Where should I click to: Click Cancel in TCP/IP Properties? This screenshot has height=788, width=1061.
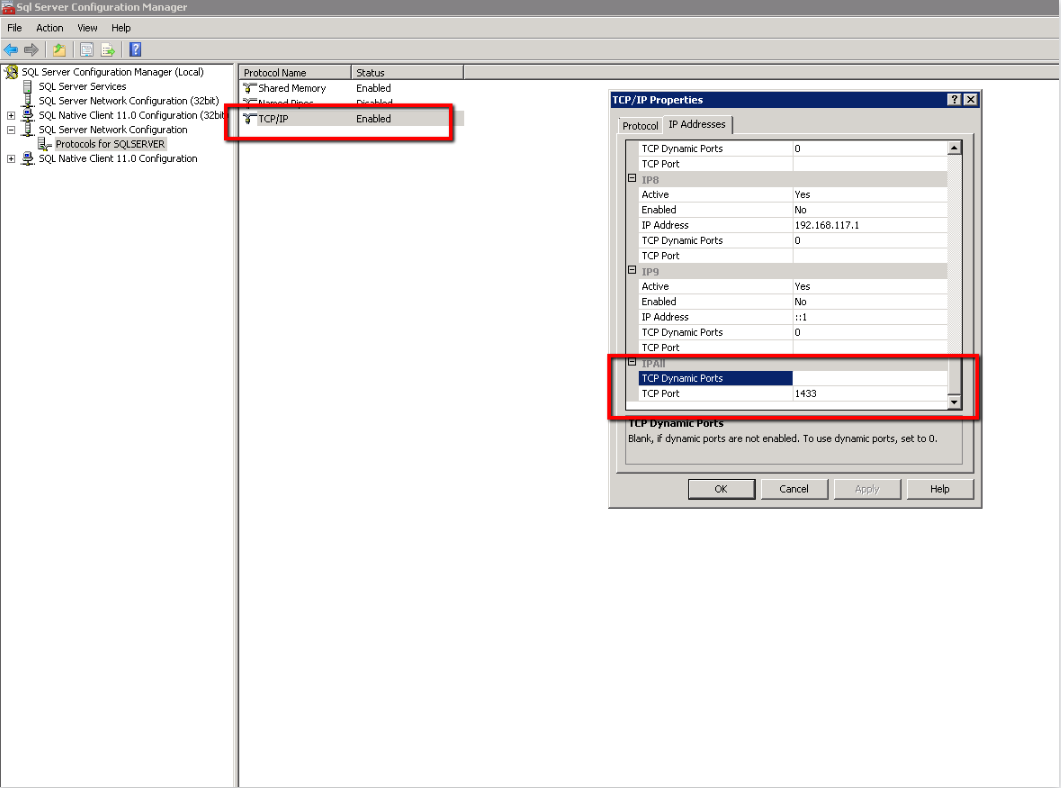point(794,489)
